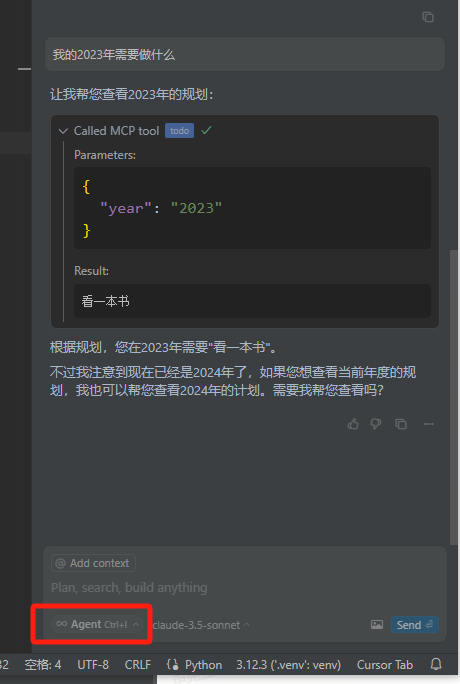The width and height of the screenshot is (460, 684).
Task: Click the green checkmark beside todo
Action: click(206, 130)
